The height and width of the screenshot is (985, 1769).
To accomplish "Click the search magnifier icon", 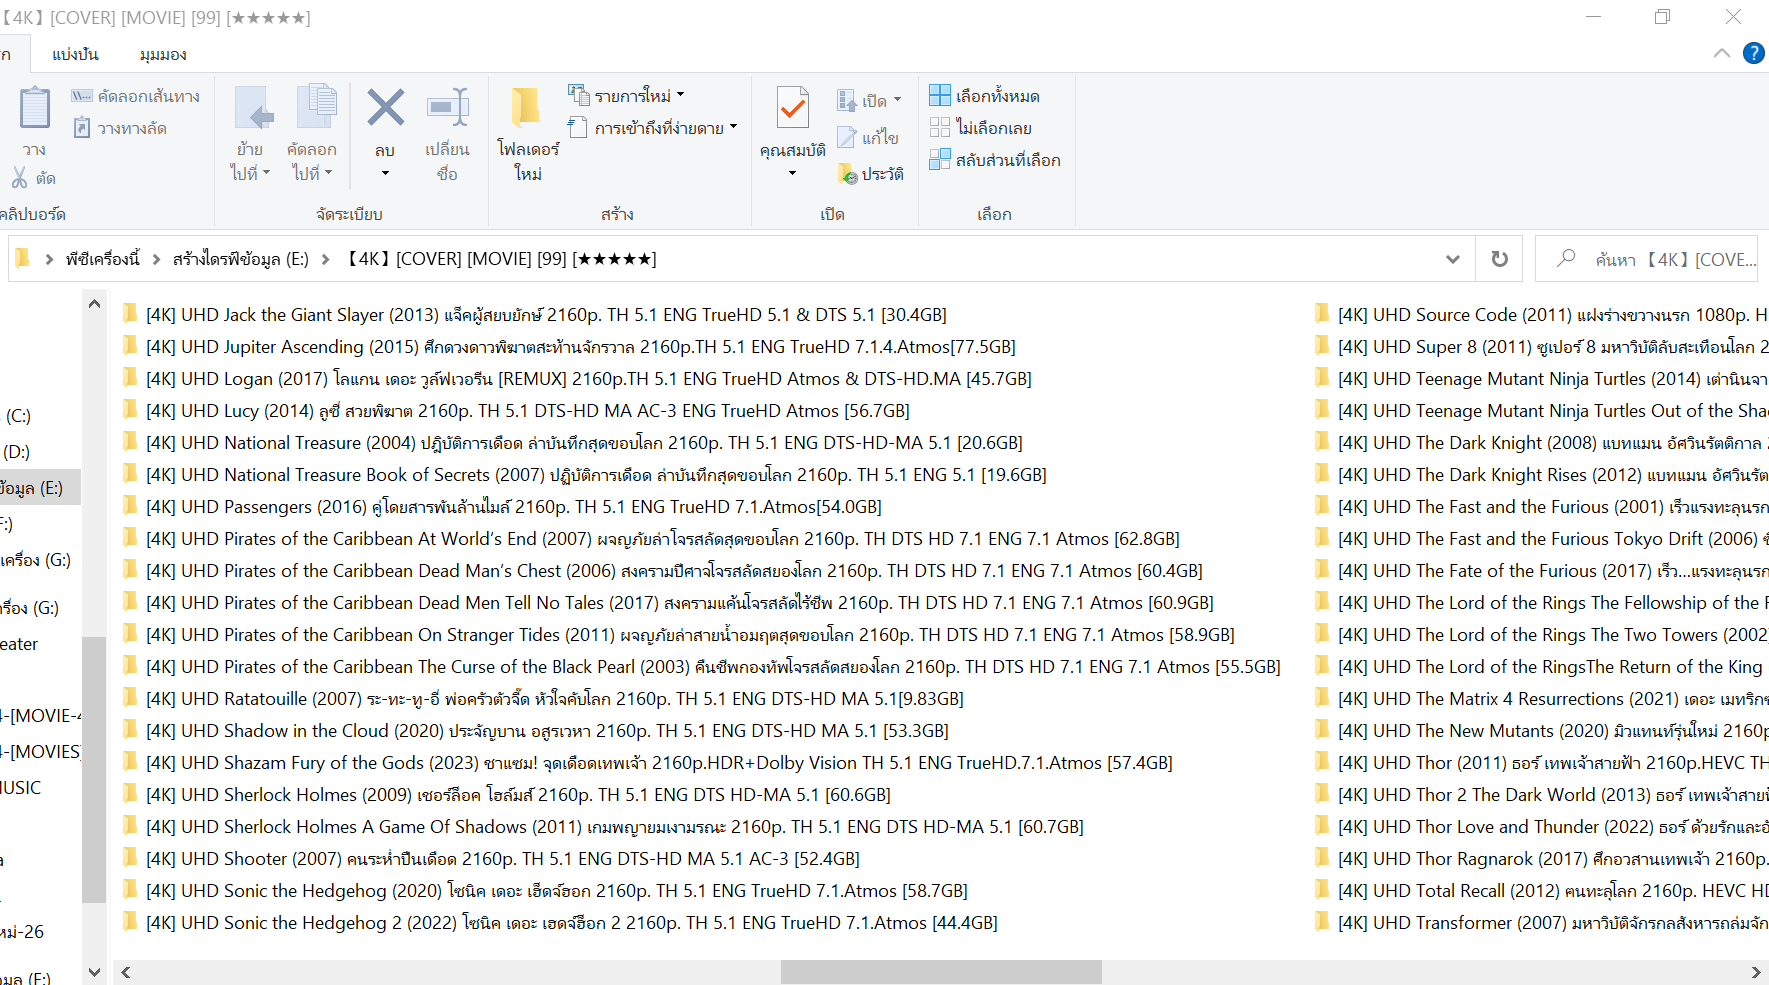I will [x=1566, y=258].
